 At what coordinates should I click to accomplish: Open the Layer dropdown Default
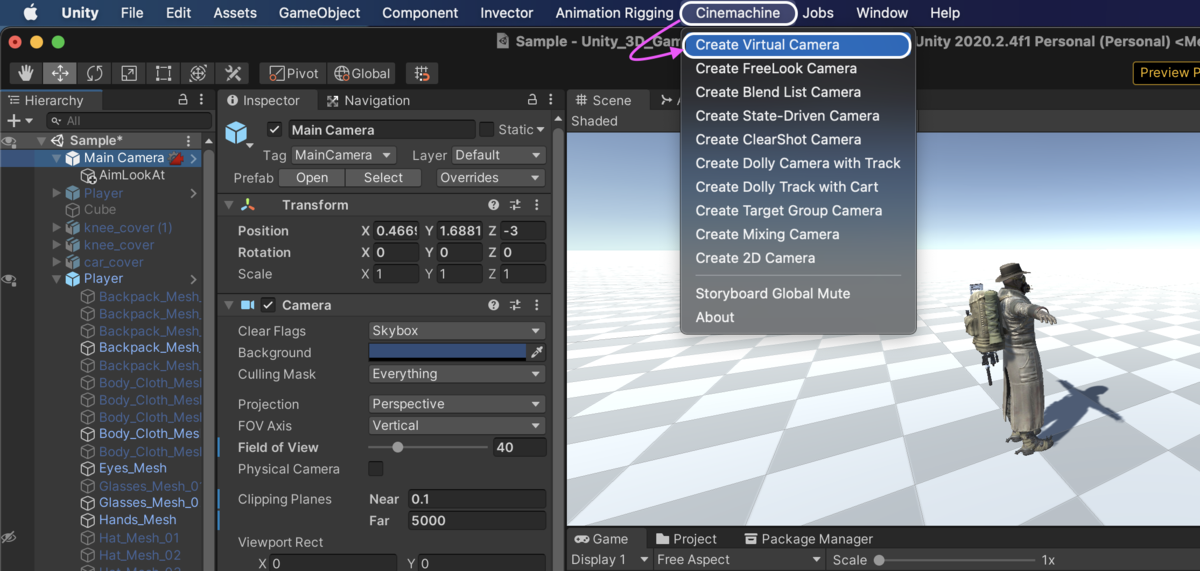(x=498, y=155)
